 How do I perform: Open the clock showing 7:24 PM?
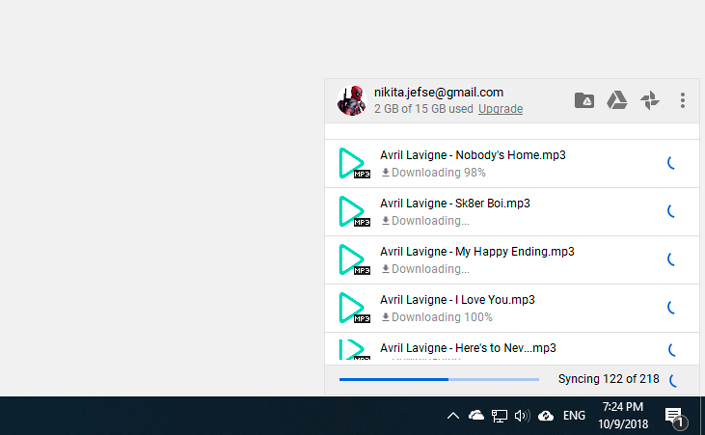[623, 416]
